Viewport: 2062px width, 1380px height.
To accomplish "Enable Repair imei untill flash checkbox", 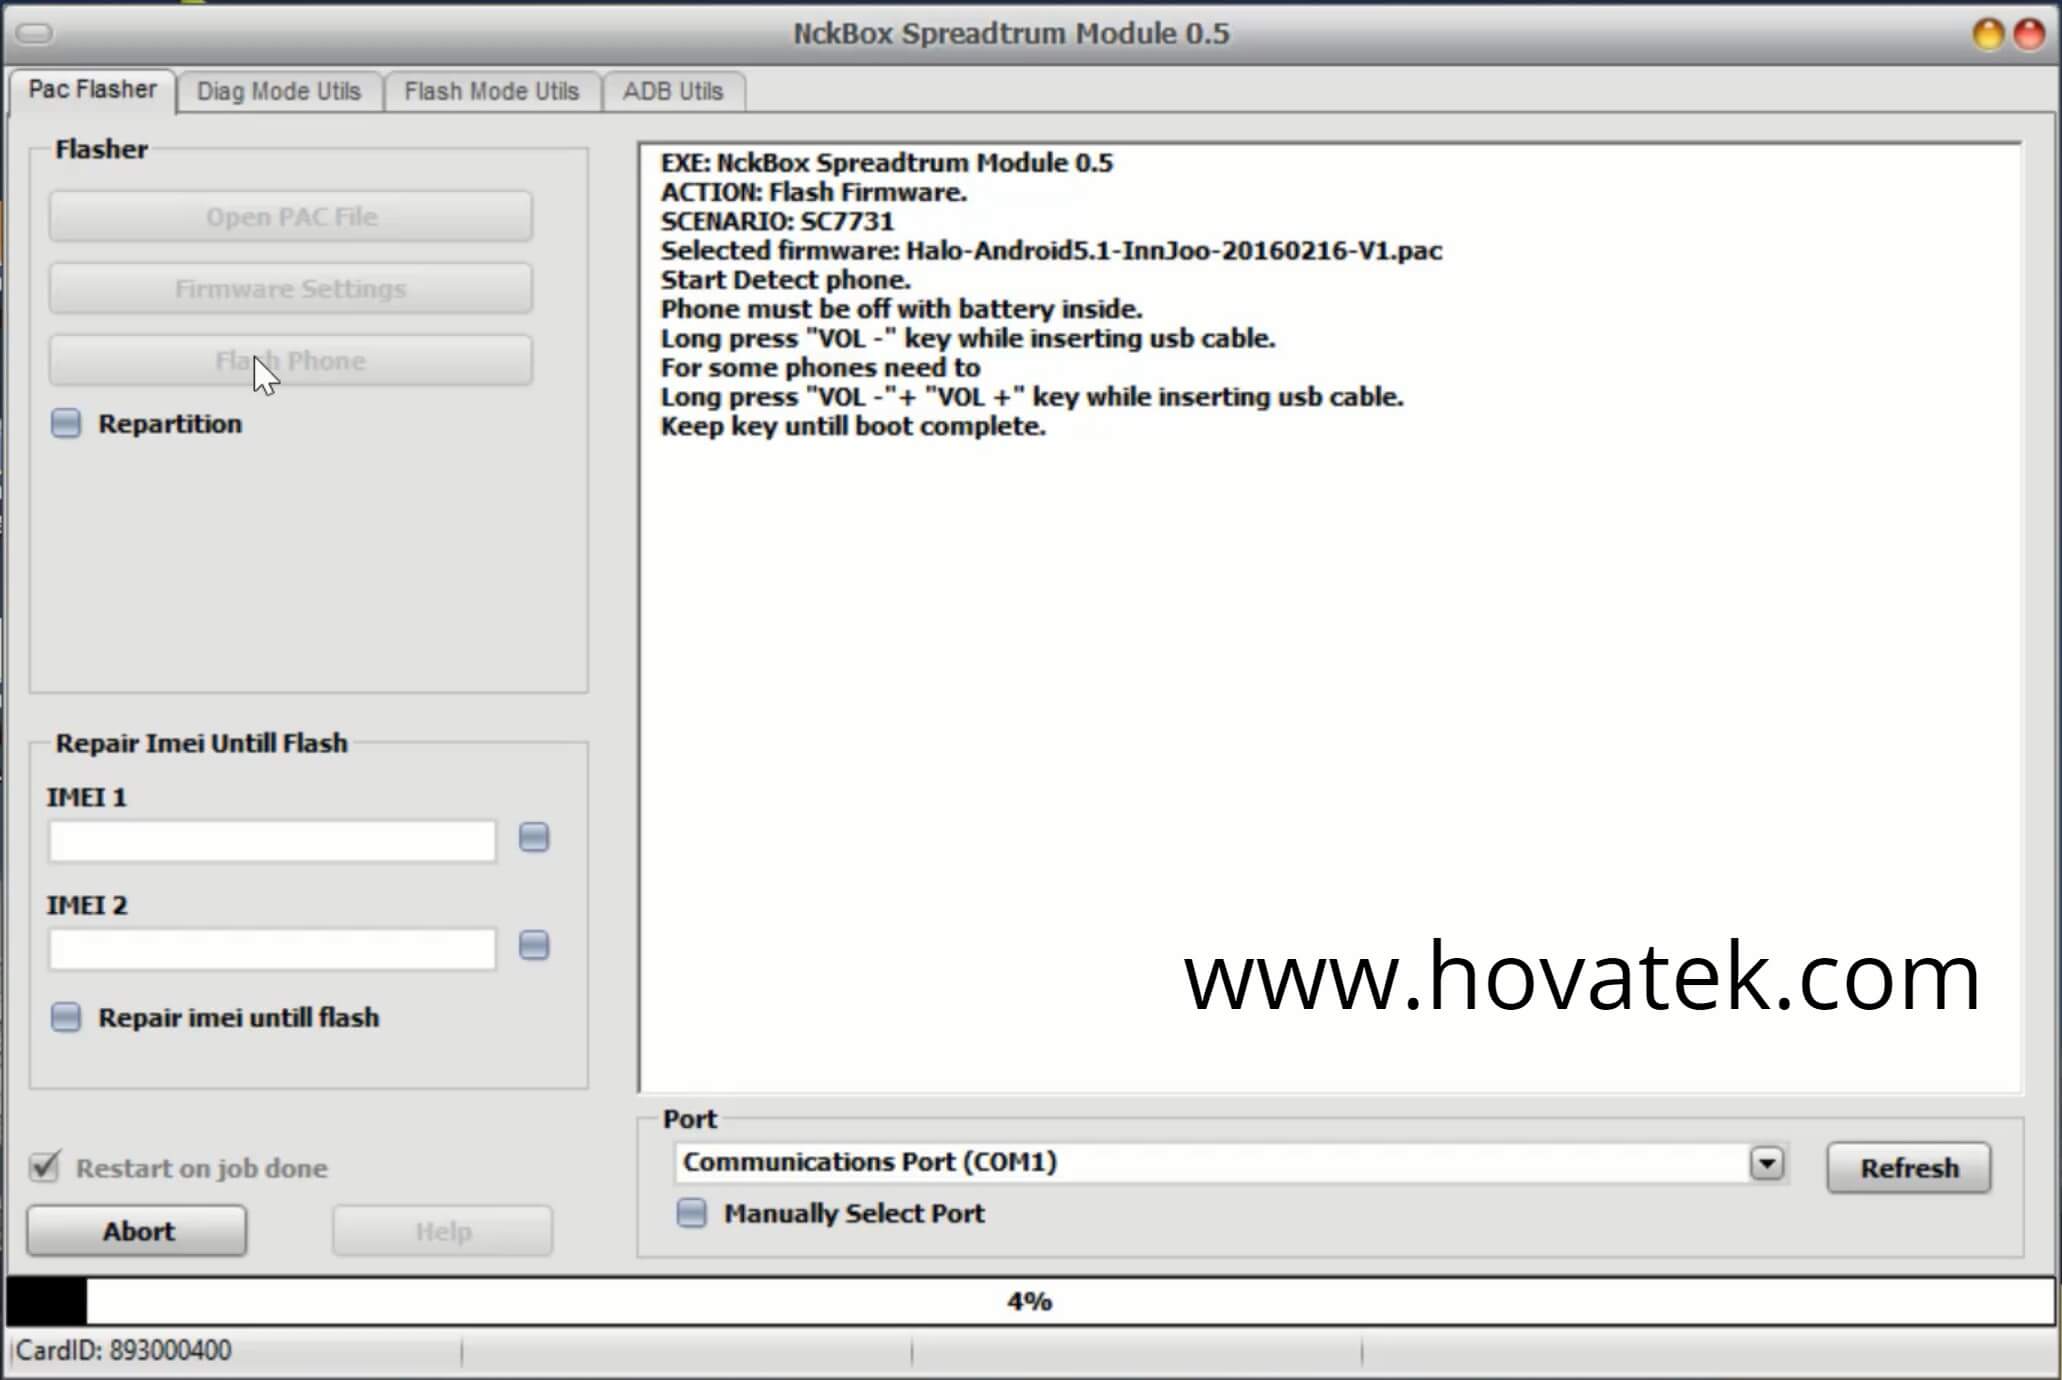I will (66, 1018).
